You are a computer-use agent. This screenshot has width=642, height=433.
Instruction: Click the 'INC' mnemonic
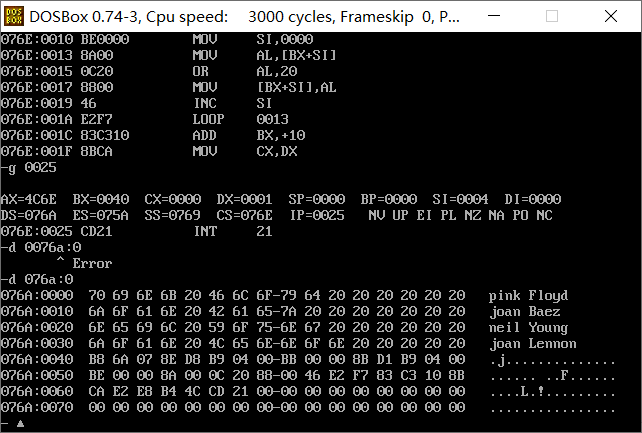(x=205, y=103)
